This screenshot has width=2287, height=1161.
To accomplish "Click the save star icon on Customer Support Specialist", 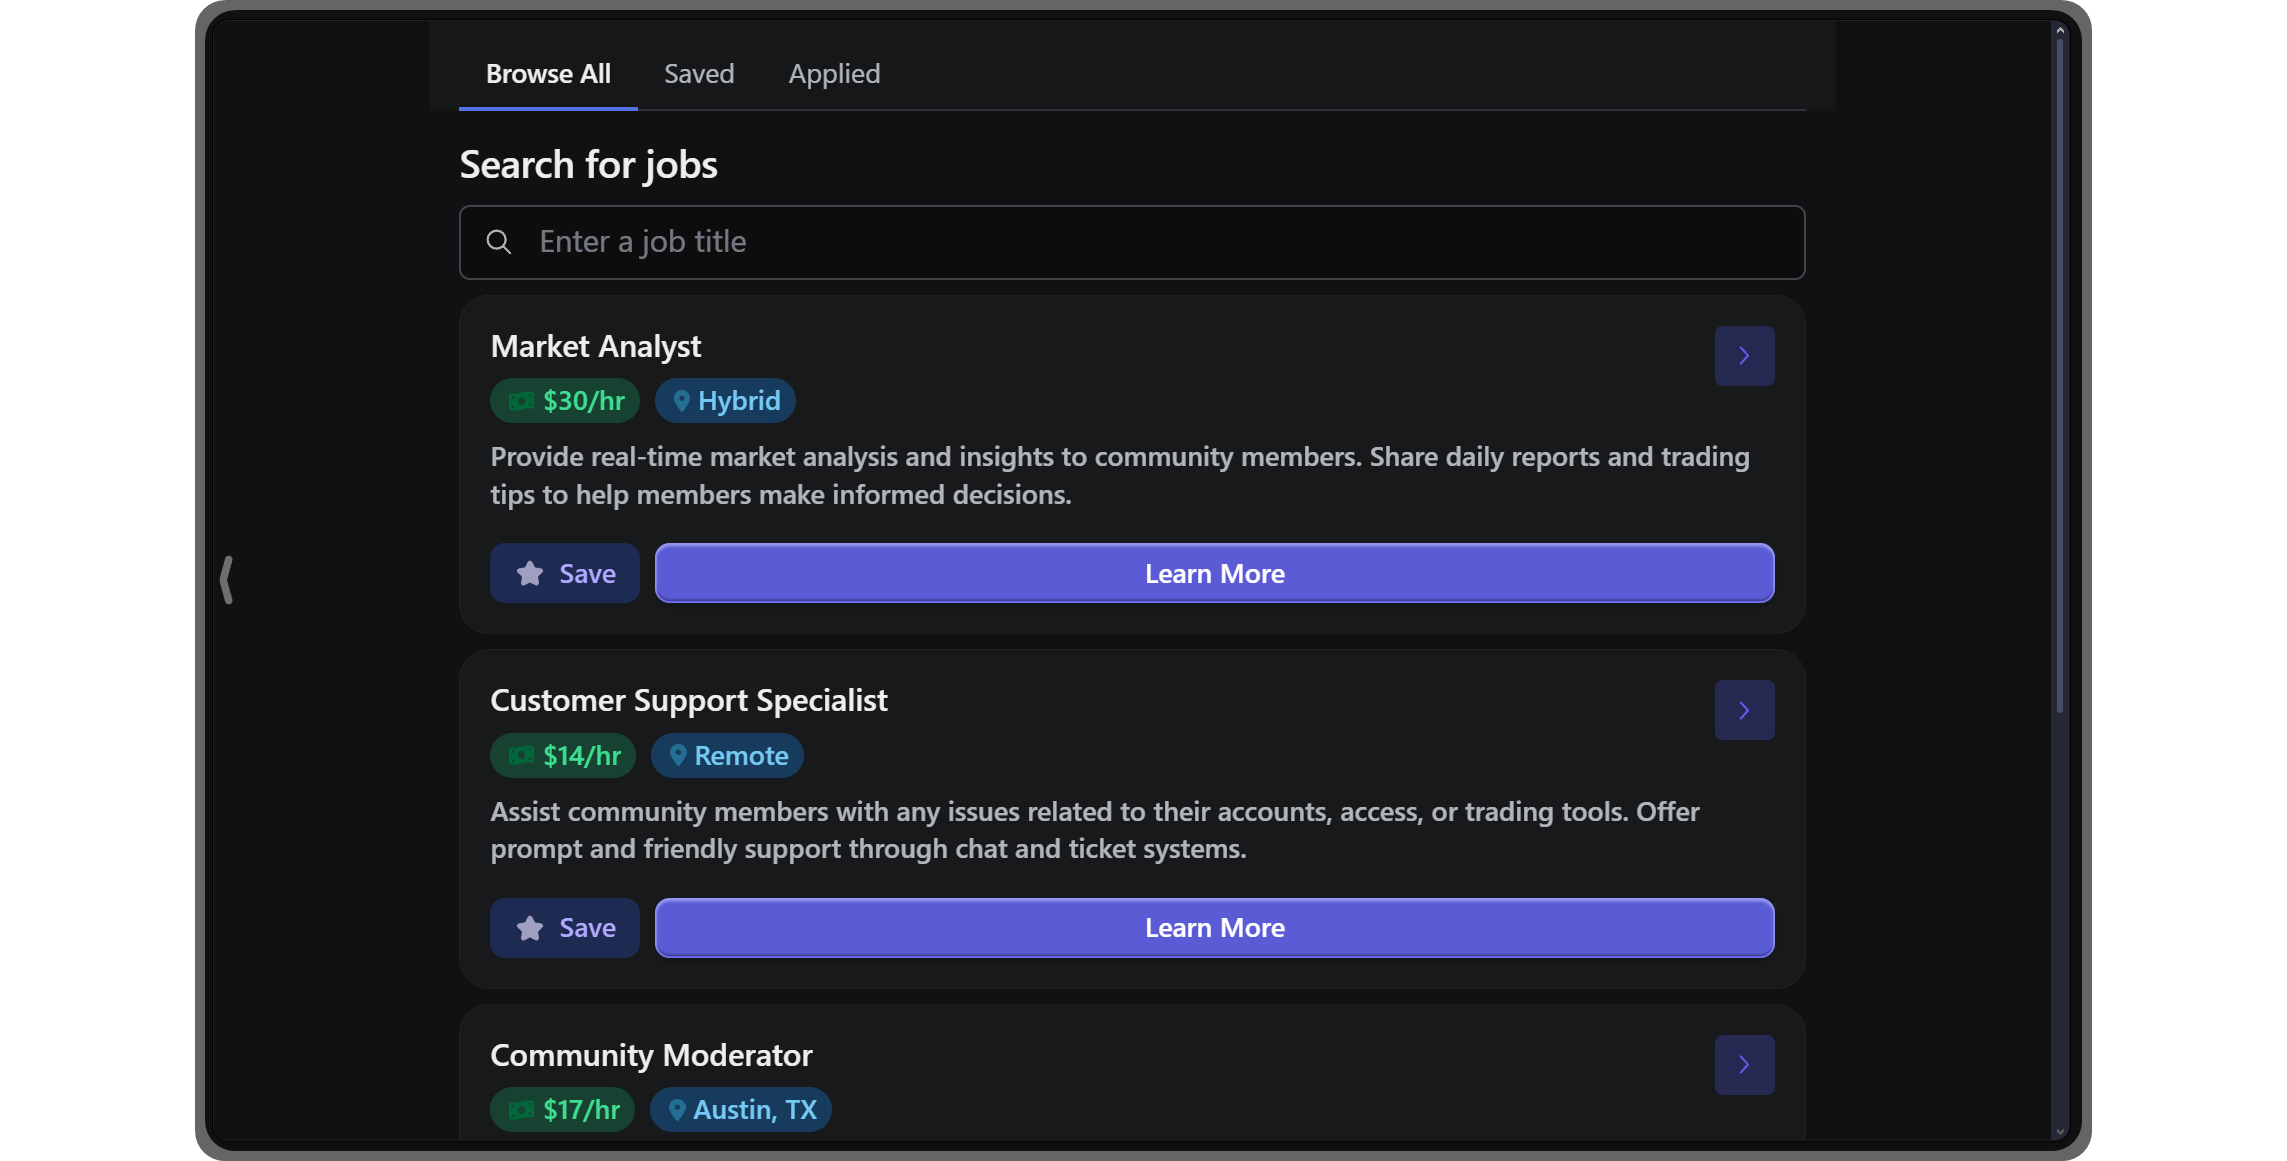I will coord(530,927).
